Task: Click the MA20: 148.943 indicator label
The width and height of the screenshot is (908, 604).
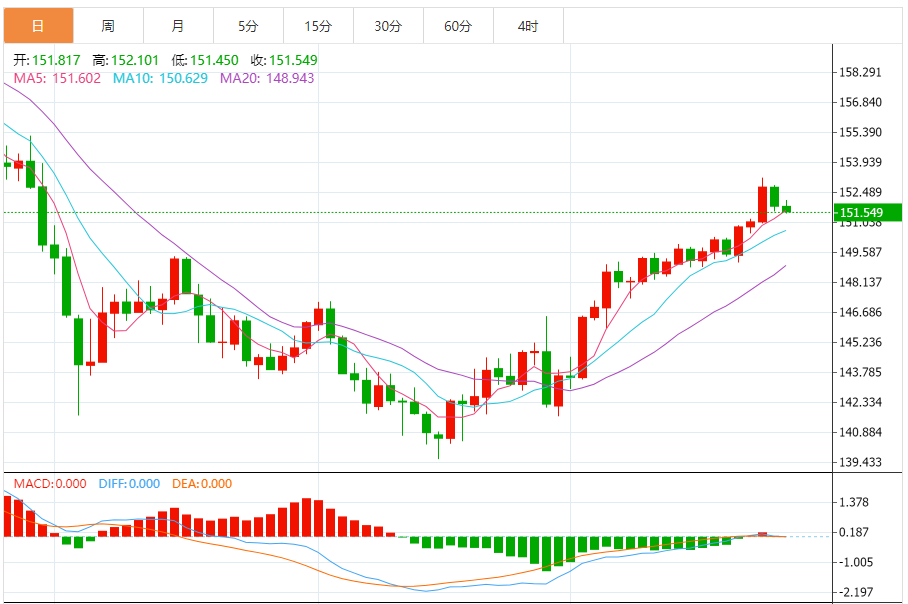Action: (267, 78)
